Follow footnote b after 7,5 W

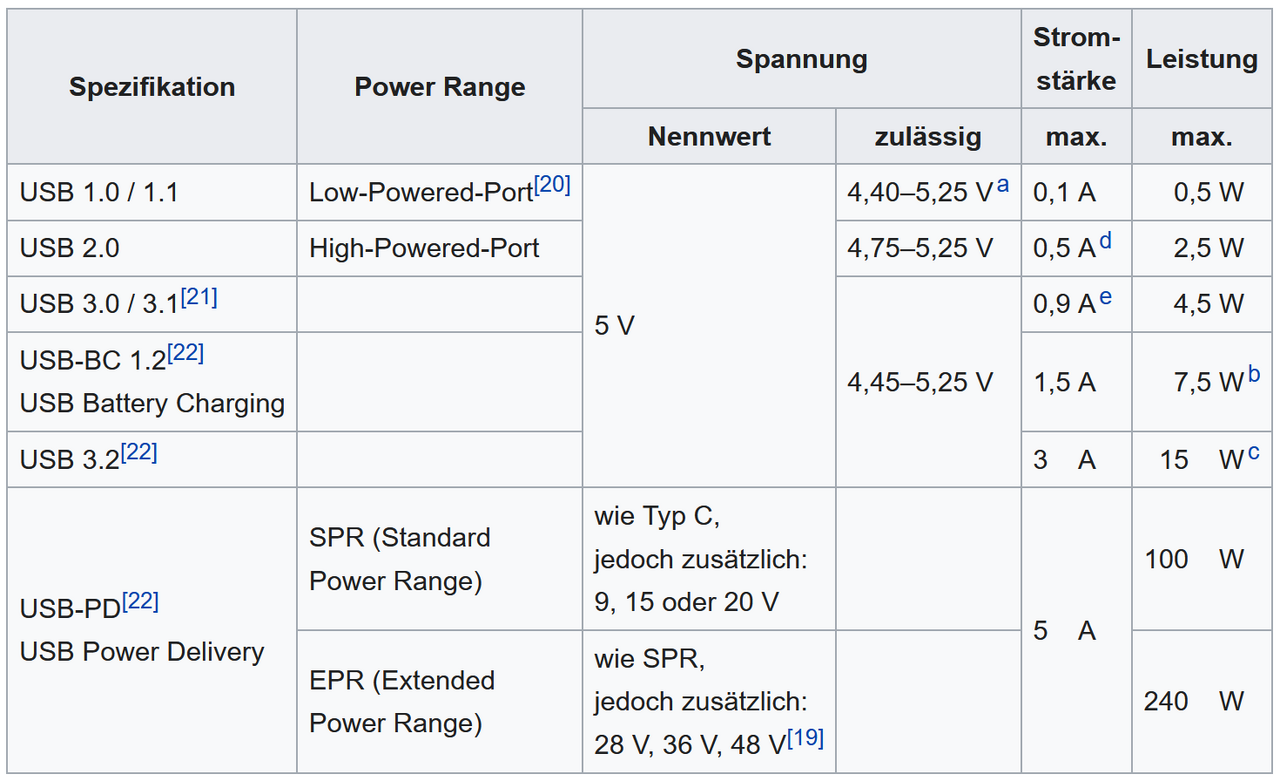pos(1253,376)
